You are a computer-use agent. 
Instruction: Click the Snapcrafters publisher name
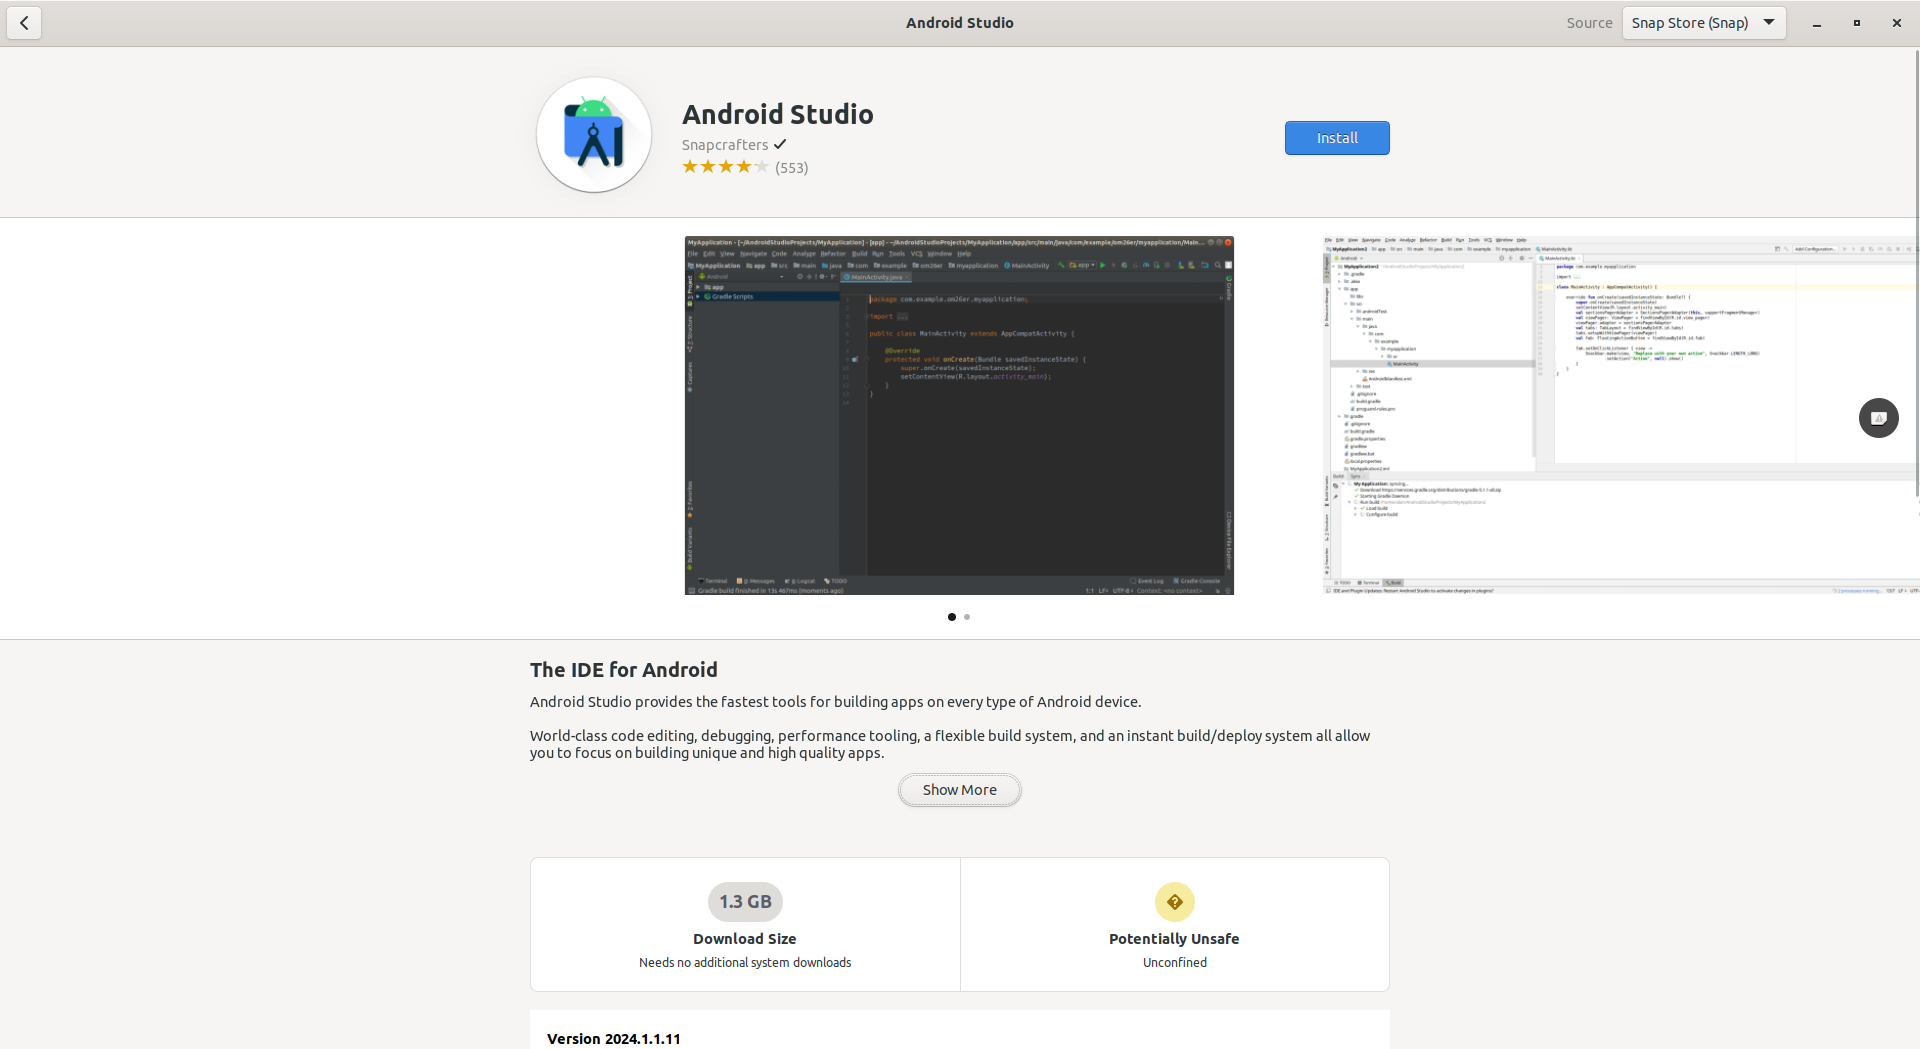pos(725,145)
